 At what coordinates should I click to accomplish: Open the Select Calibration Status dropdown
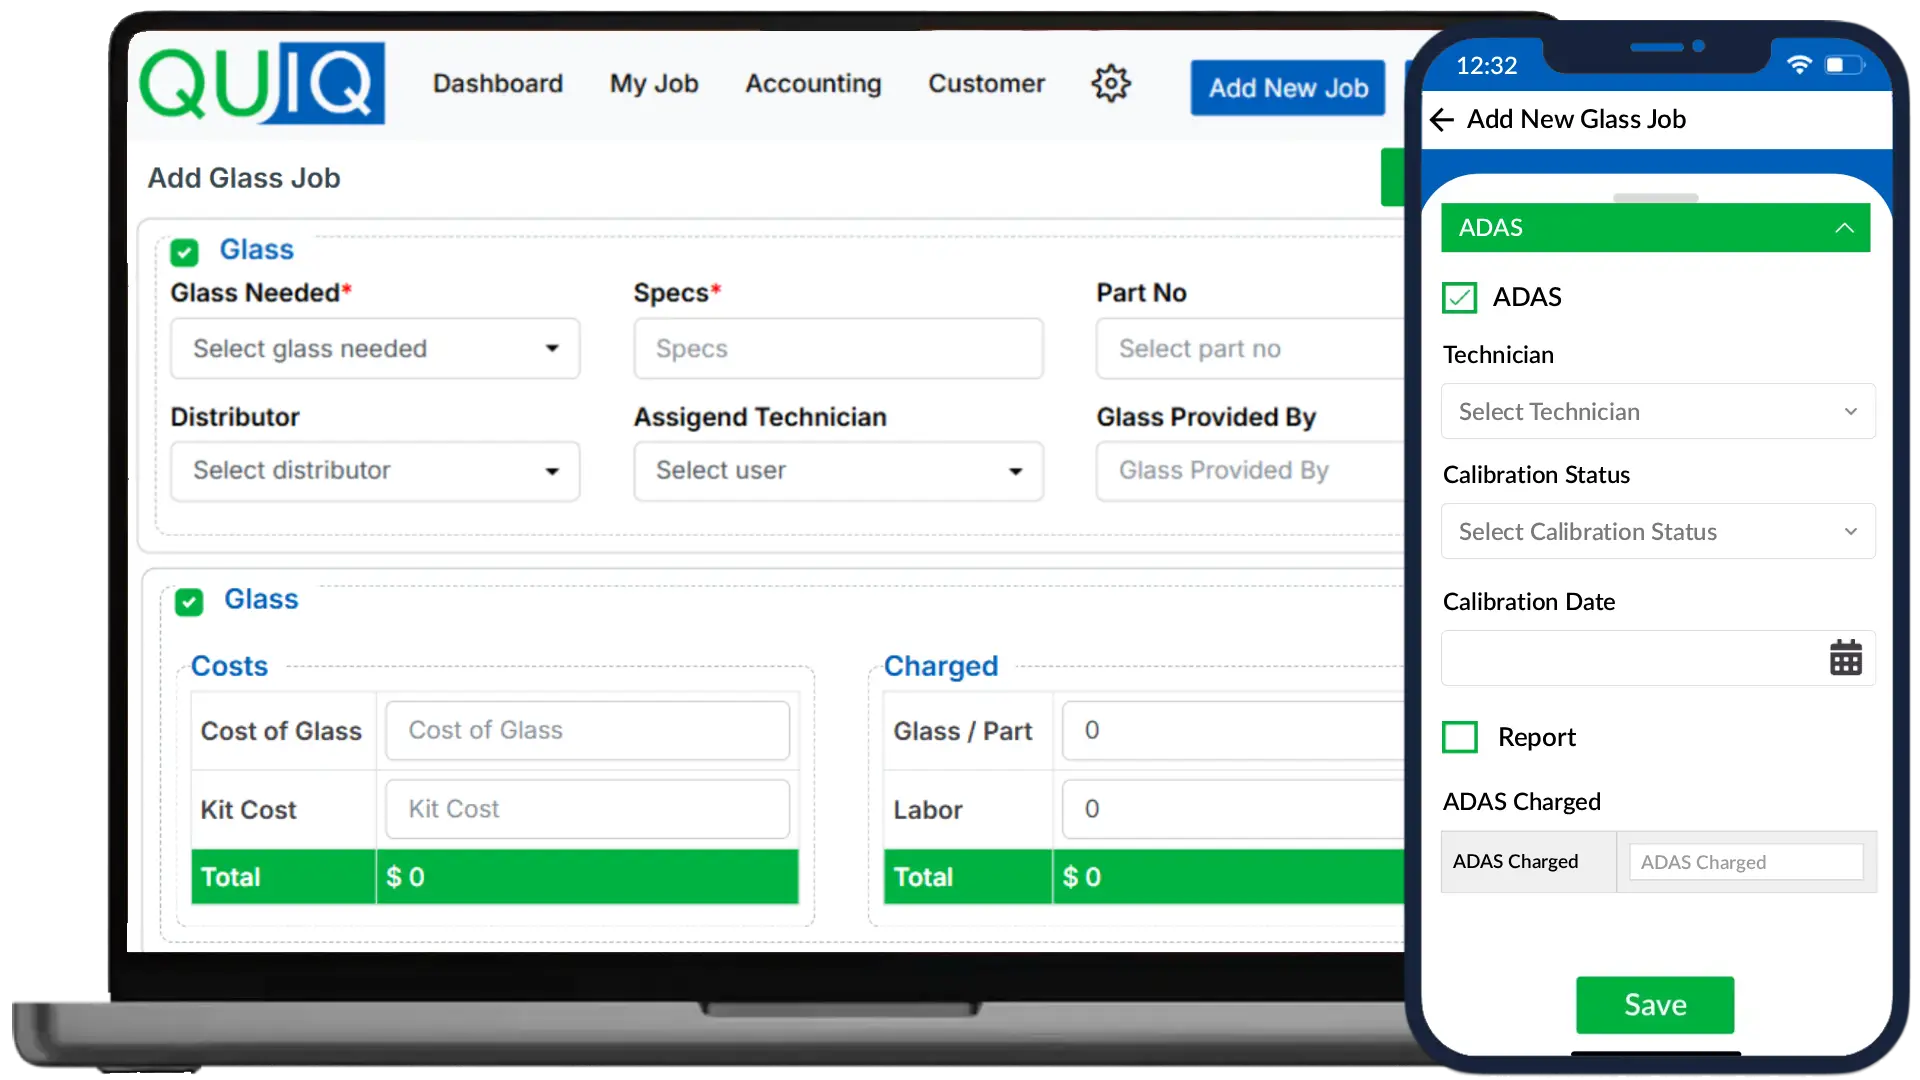click(x=1657, y=532)
